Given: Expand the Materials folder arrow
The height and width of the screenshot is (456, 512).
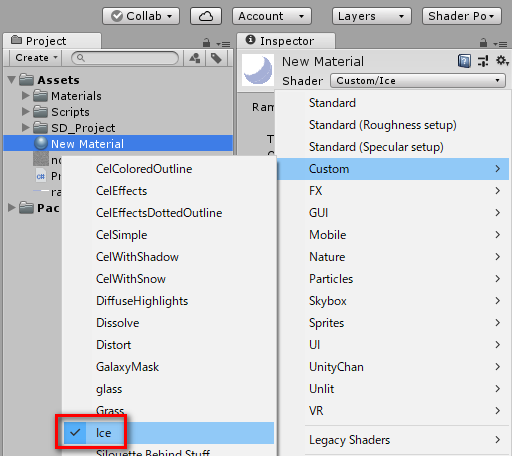Looking at the screenshot, I should tap(26, 96).
